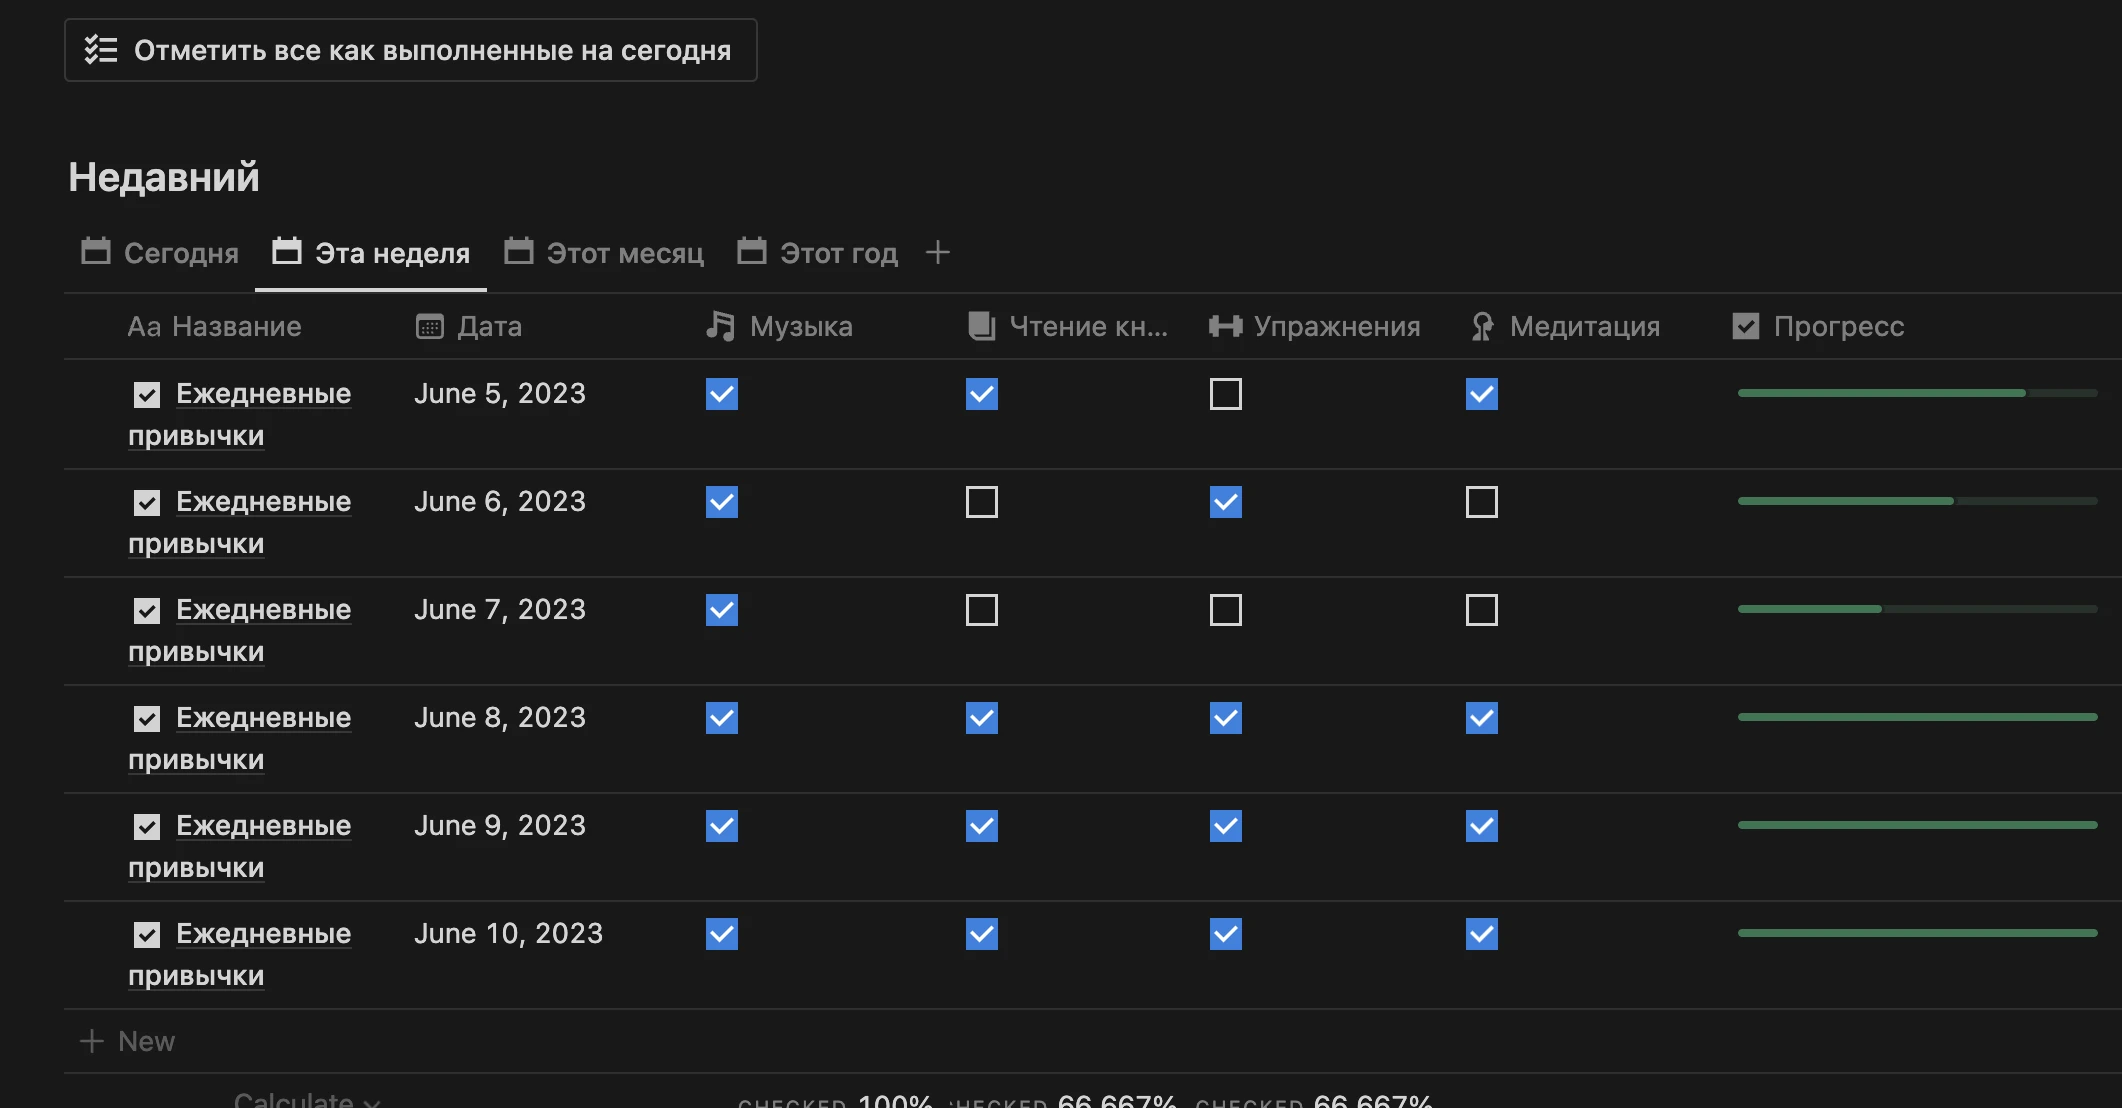This screenshot has width=2122, height=1108.
Task: Open the Ежедневные привычки page for June 9
Action: [240, 847]
